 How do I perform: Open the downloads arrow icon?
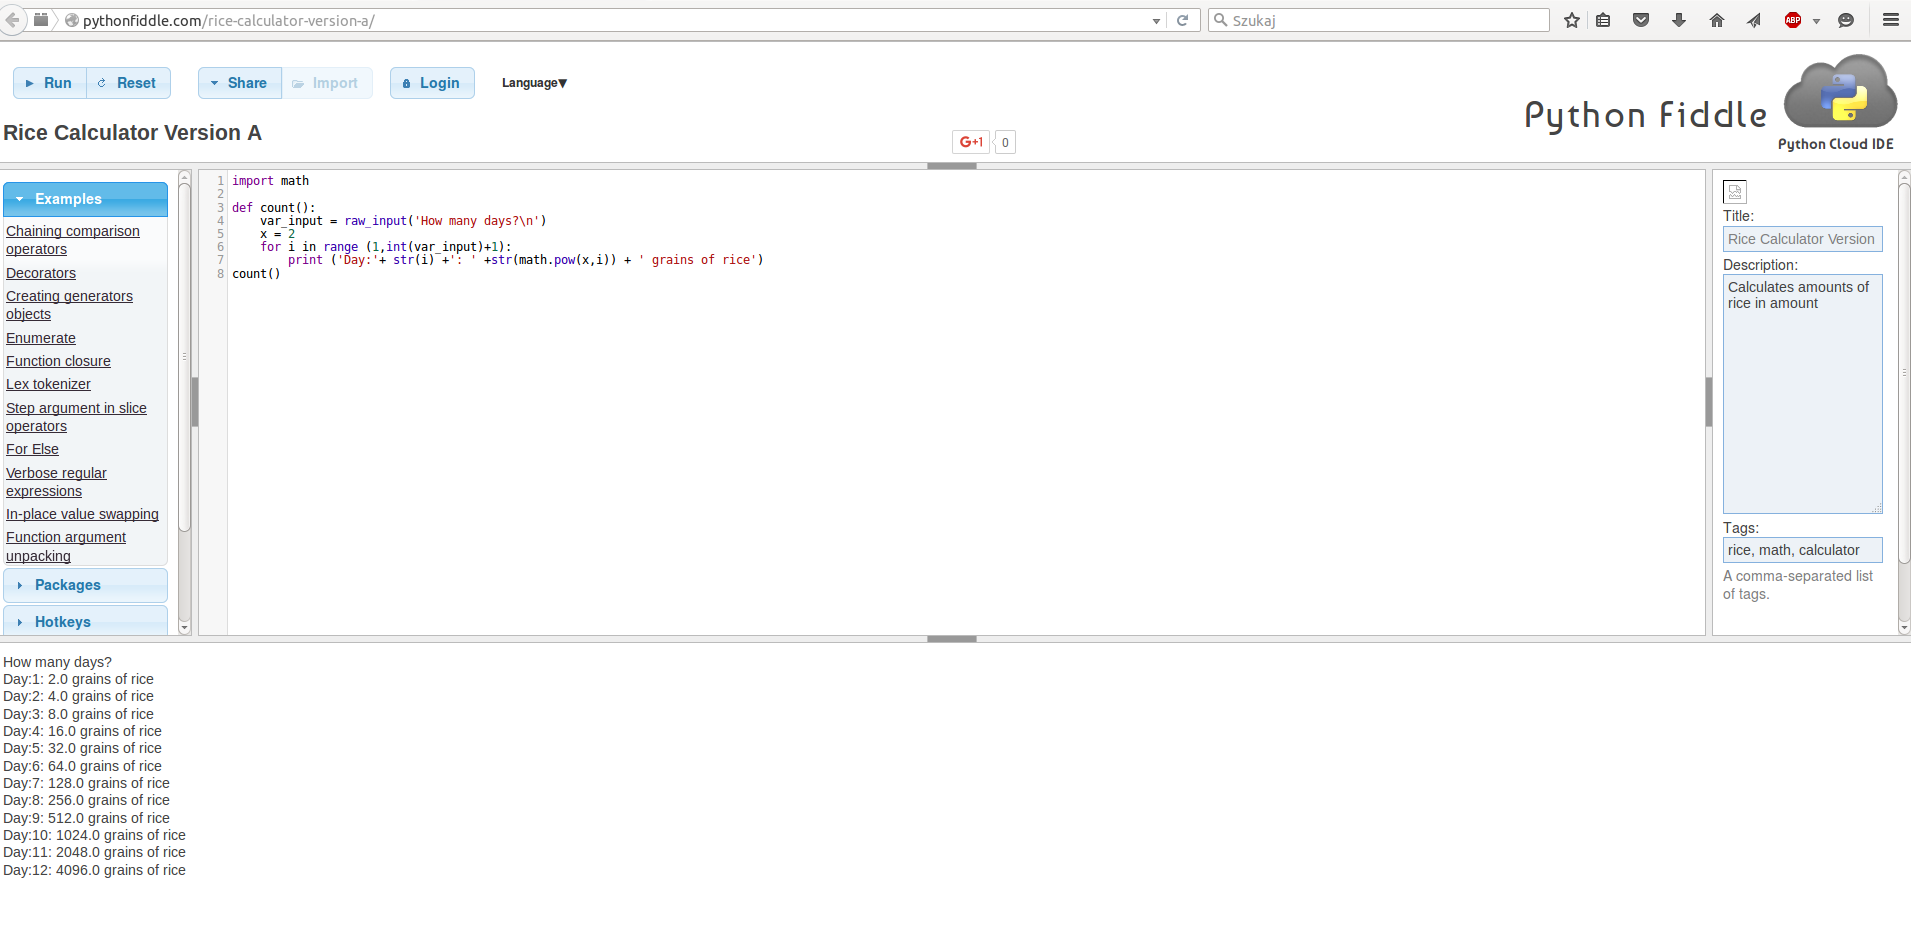point(1679,20)
